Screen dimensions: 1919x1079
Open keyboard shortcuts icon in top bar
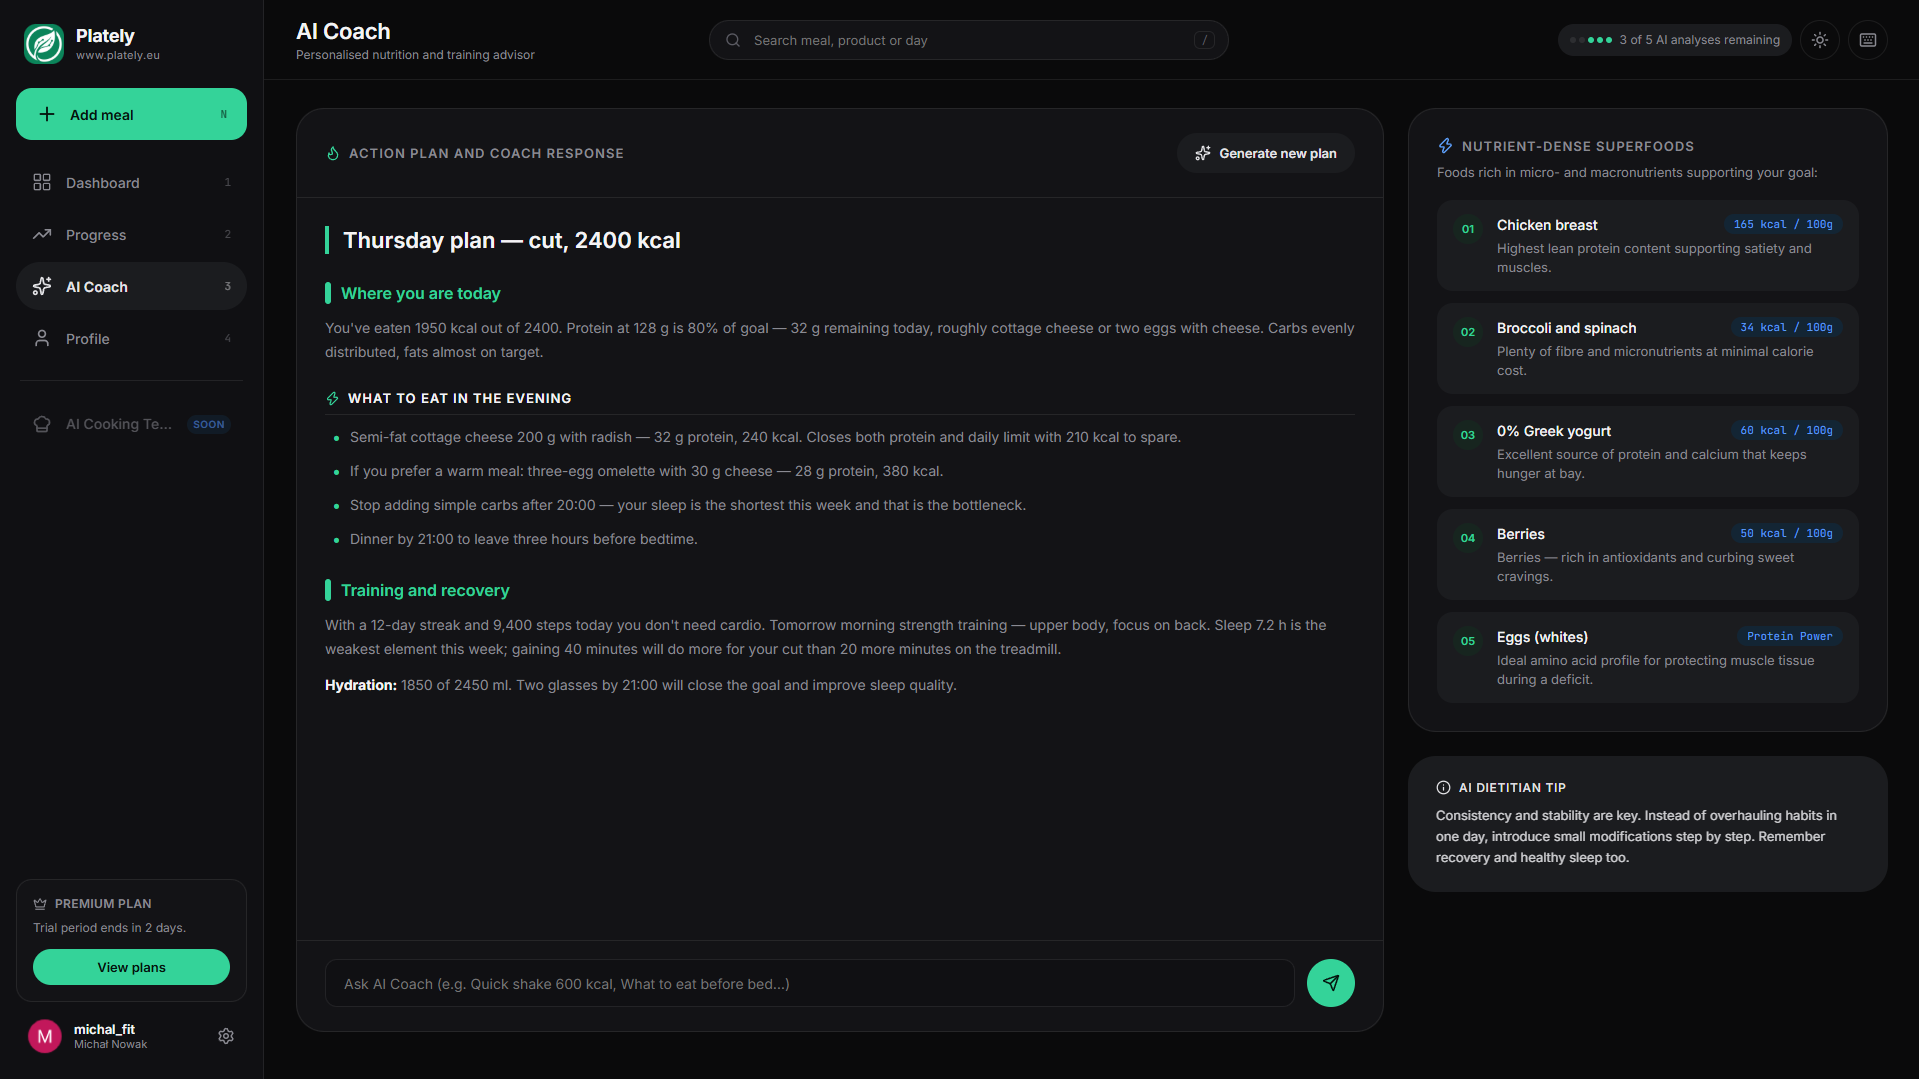[x=1868, y=40]
